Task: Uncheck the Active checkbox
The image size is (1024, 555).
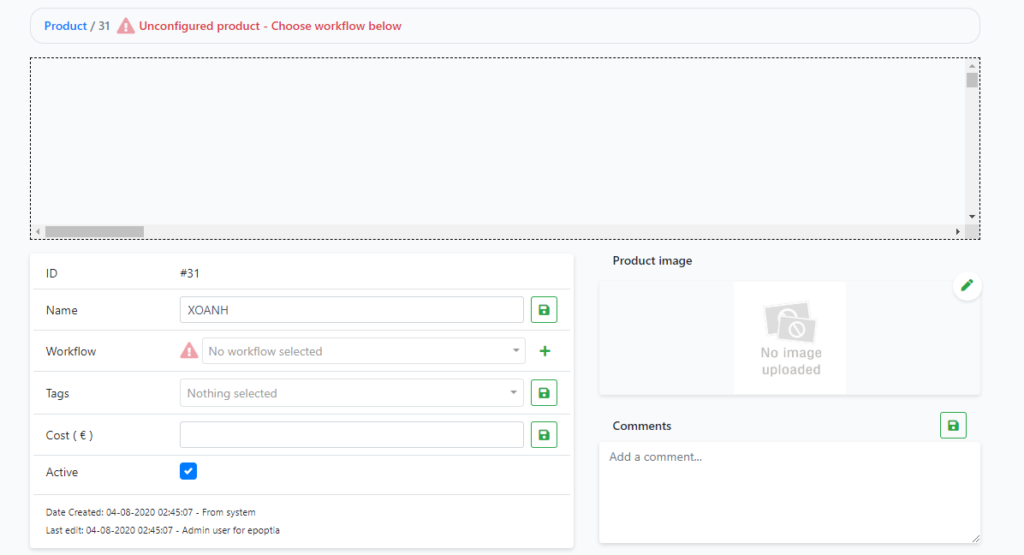Action: 188,471
